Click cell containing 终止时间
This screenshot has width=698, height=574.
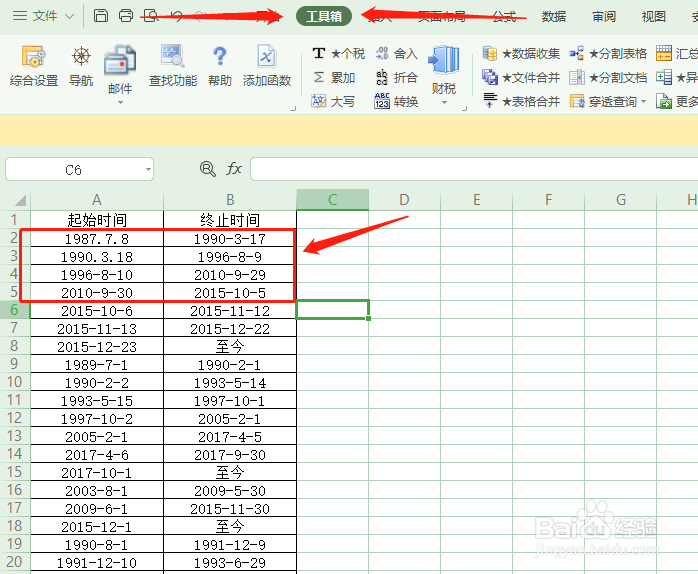[x=230, y=220]
